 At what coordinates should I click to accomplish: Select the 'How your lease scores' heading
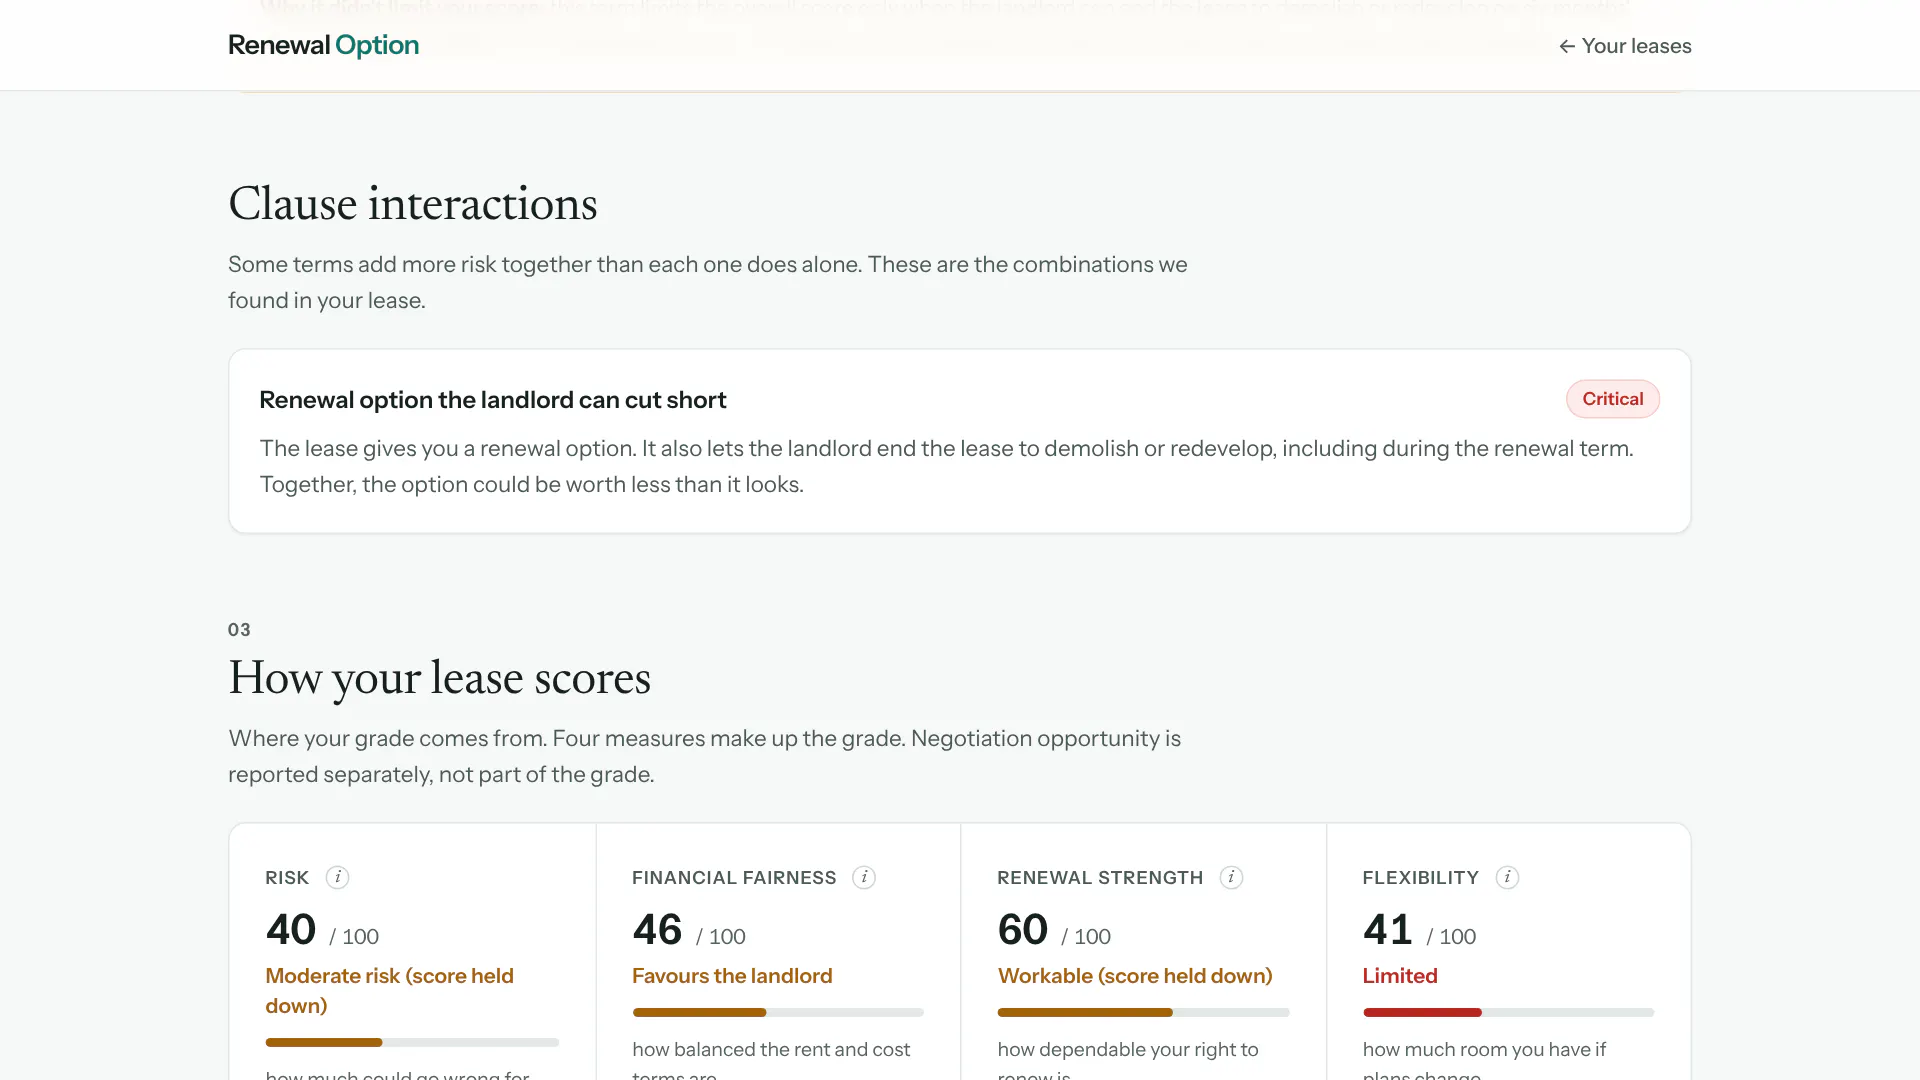pos(439,678)
